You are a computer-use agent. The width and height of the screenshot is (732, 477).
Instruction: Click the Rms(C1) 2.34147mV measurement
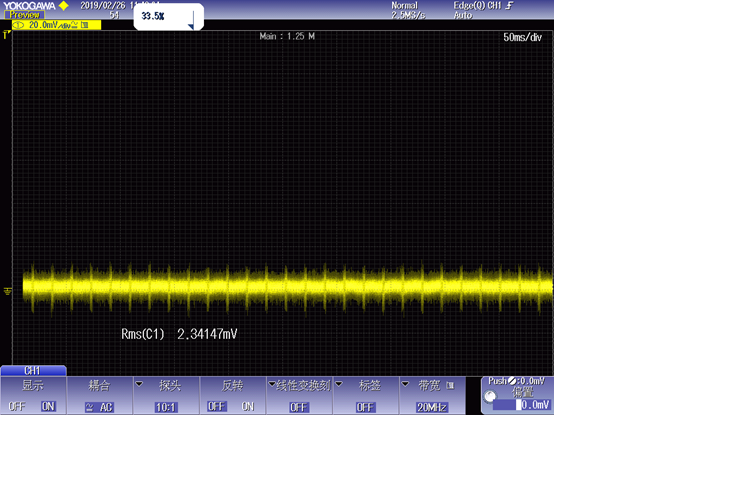point(179,334)
